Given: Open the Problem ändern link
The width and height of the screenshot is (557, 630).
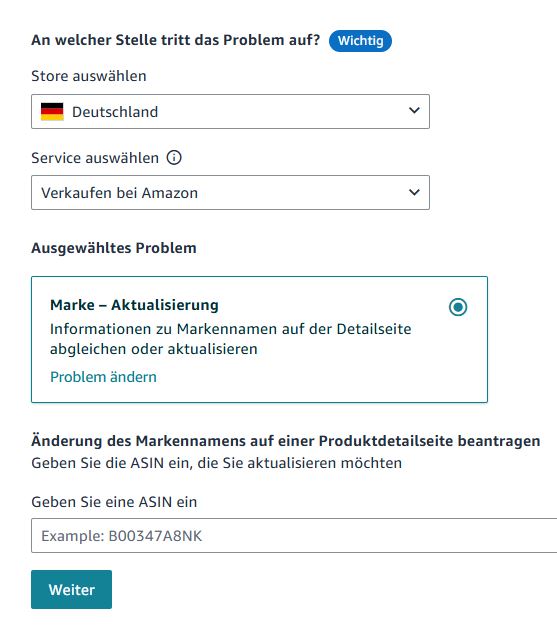Looking at the screenshot, I should [103, 377].
